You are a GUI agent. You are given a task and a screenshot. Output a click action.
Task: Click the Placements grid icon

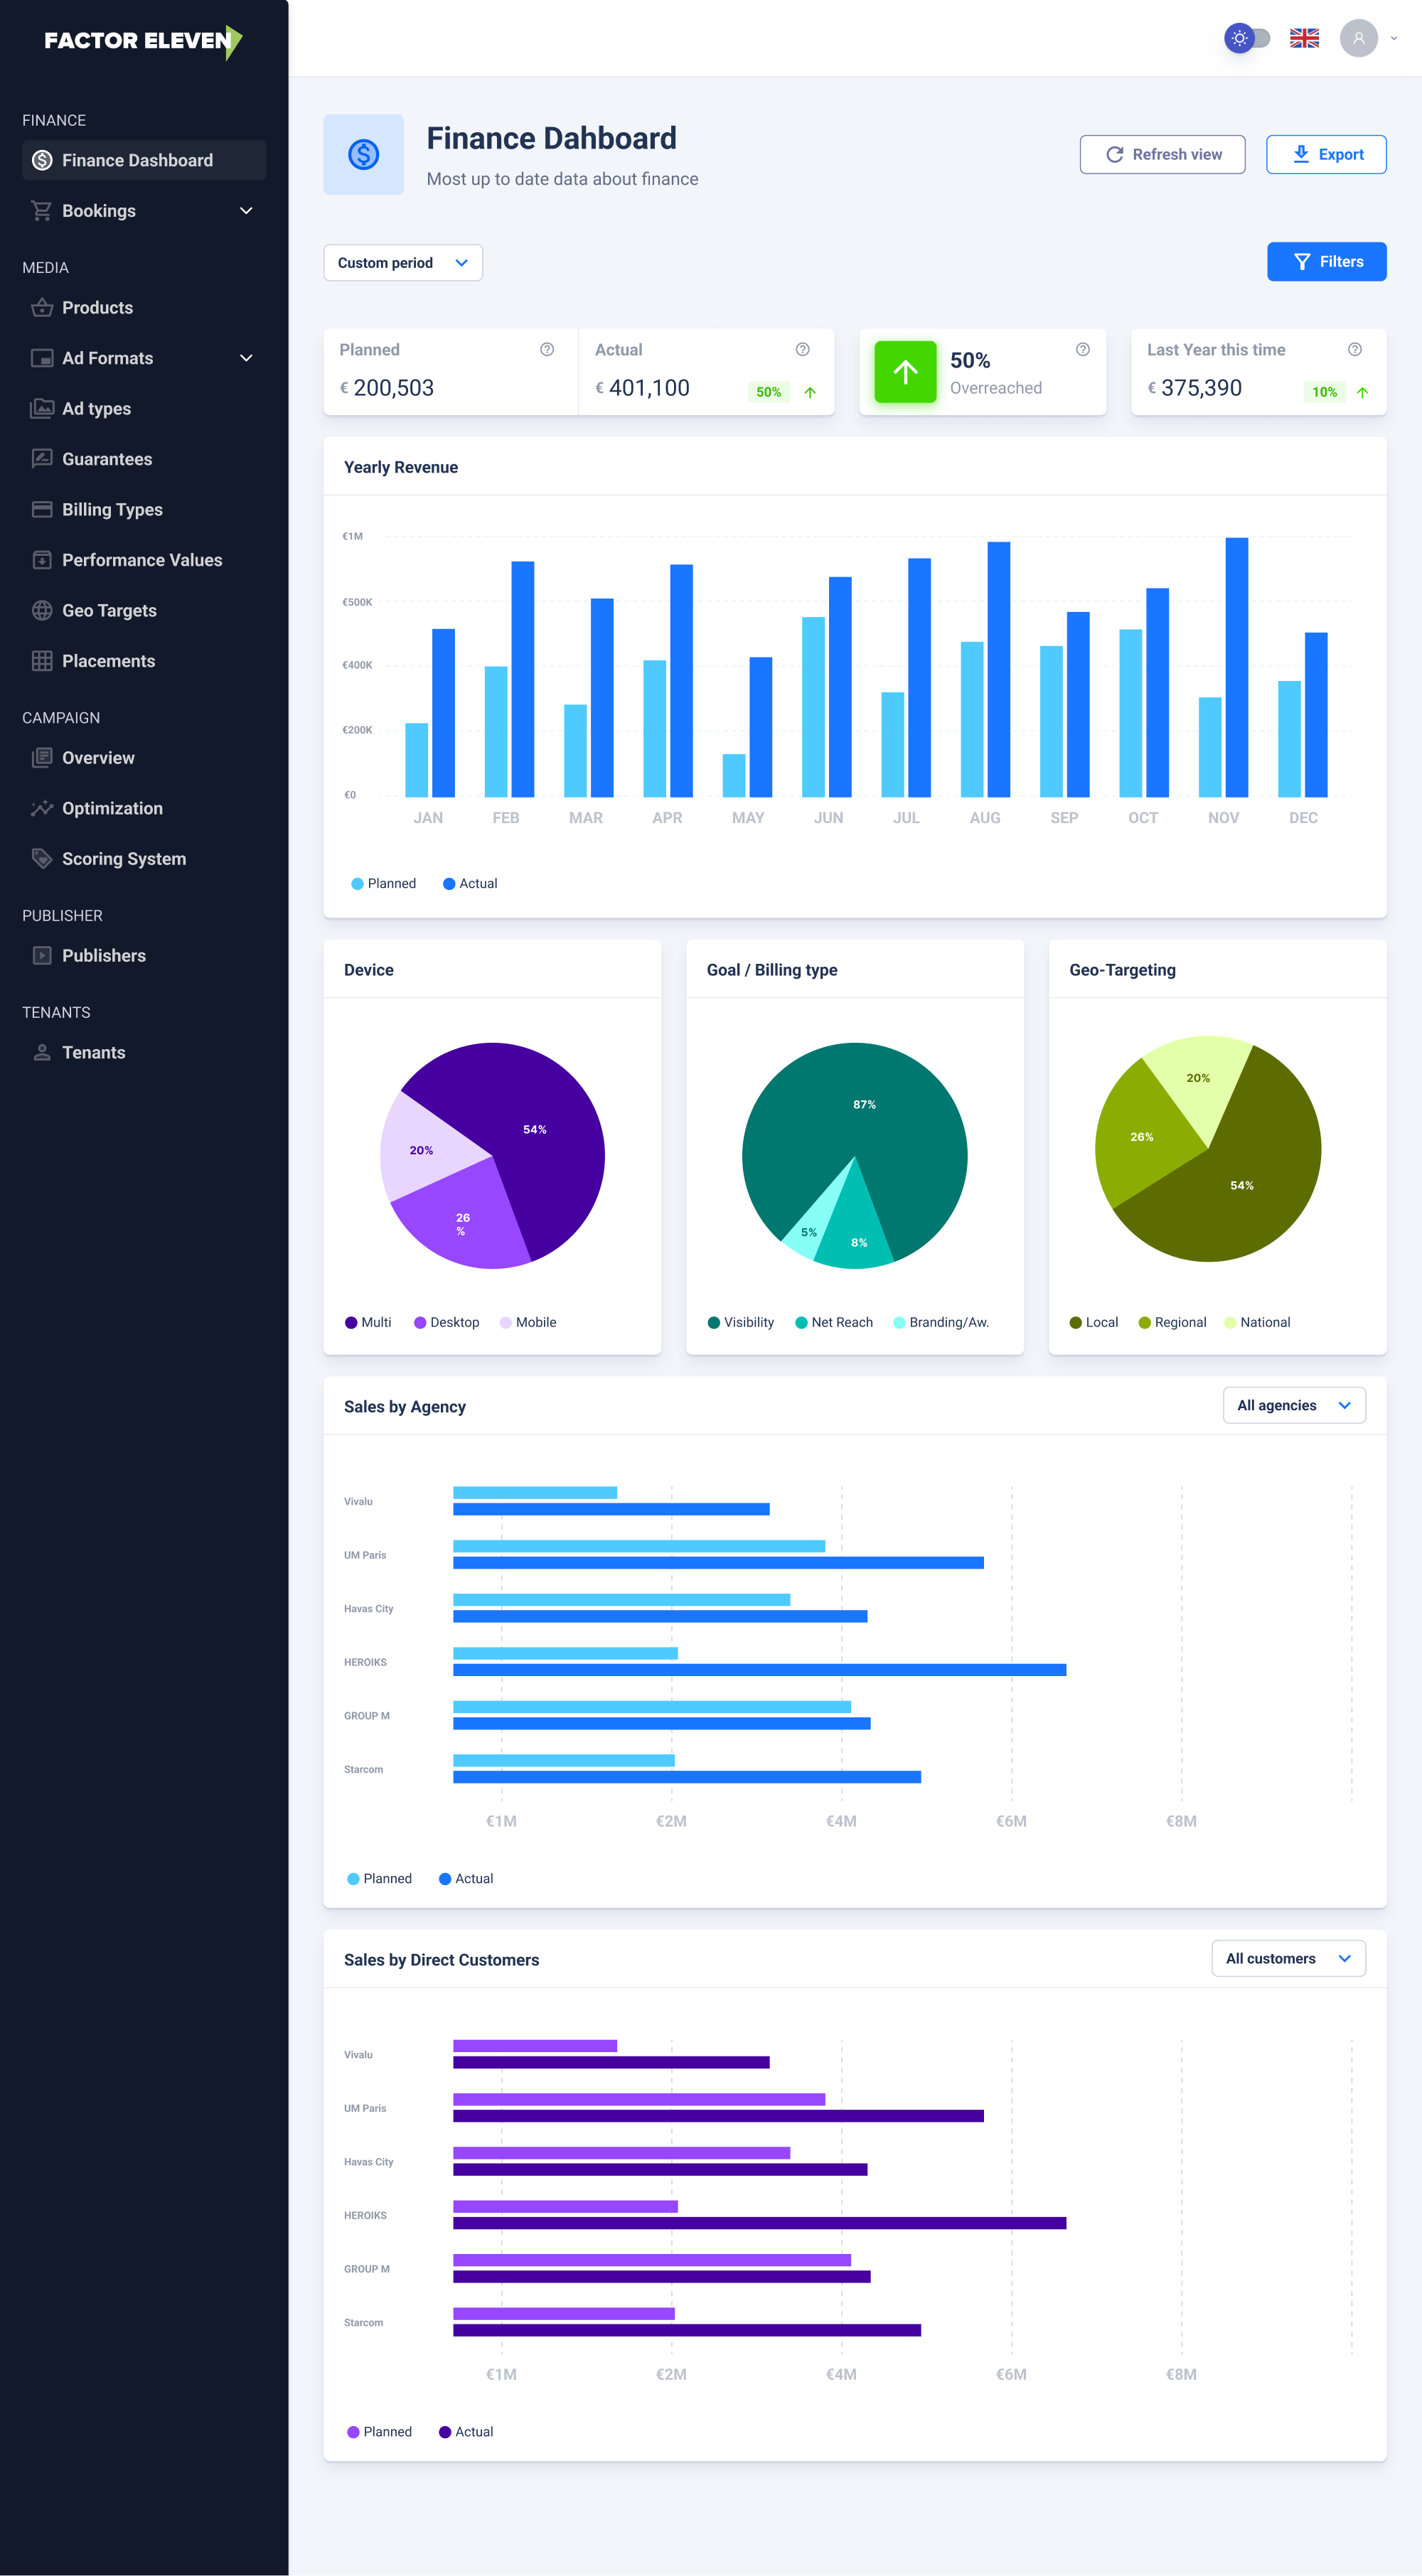coord(42,661)
